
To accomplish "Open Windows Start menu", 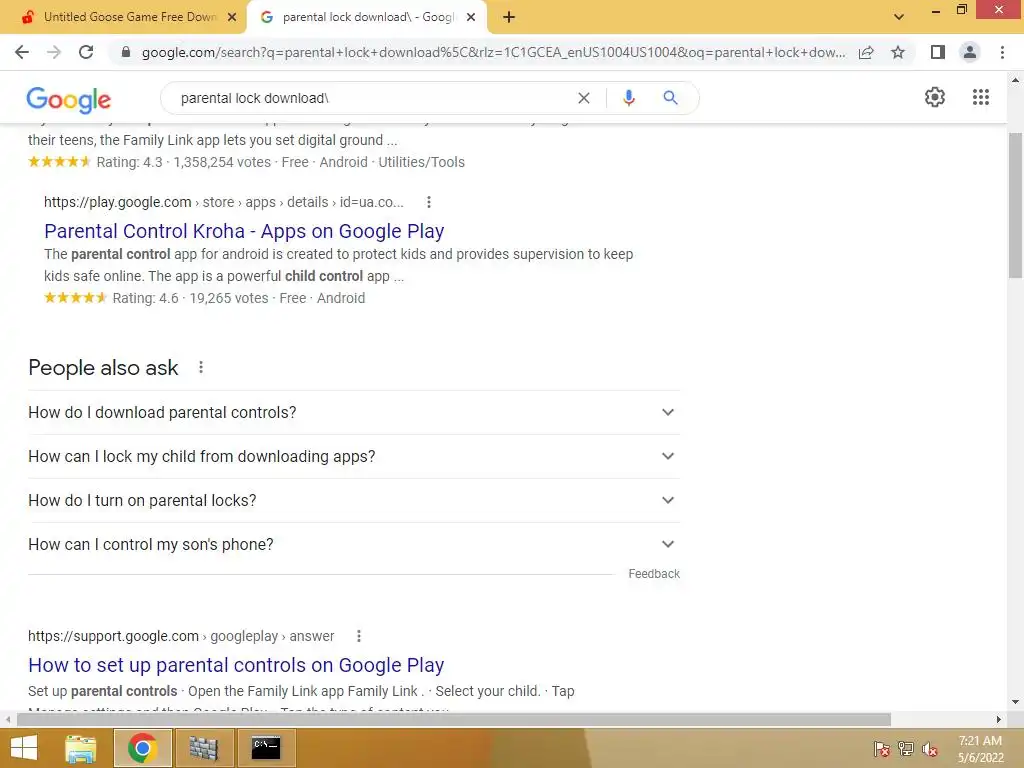I will click(24, 748).
